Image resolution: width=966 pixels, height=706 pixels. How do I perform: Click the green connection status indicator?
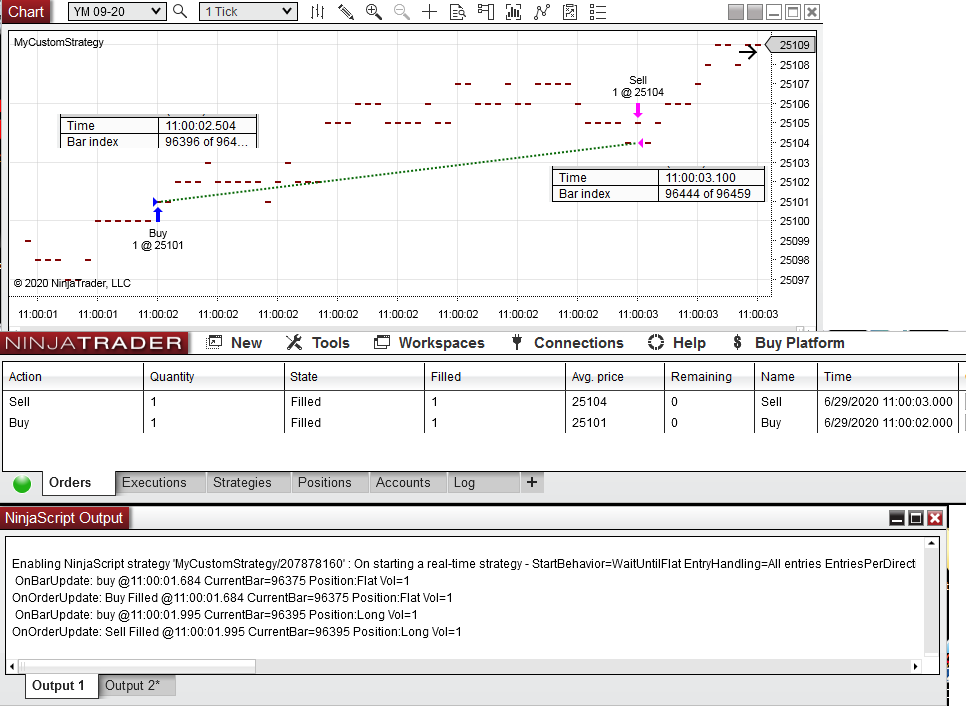(22, 484)
